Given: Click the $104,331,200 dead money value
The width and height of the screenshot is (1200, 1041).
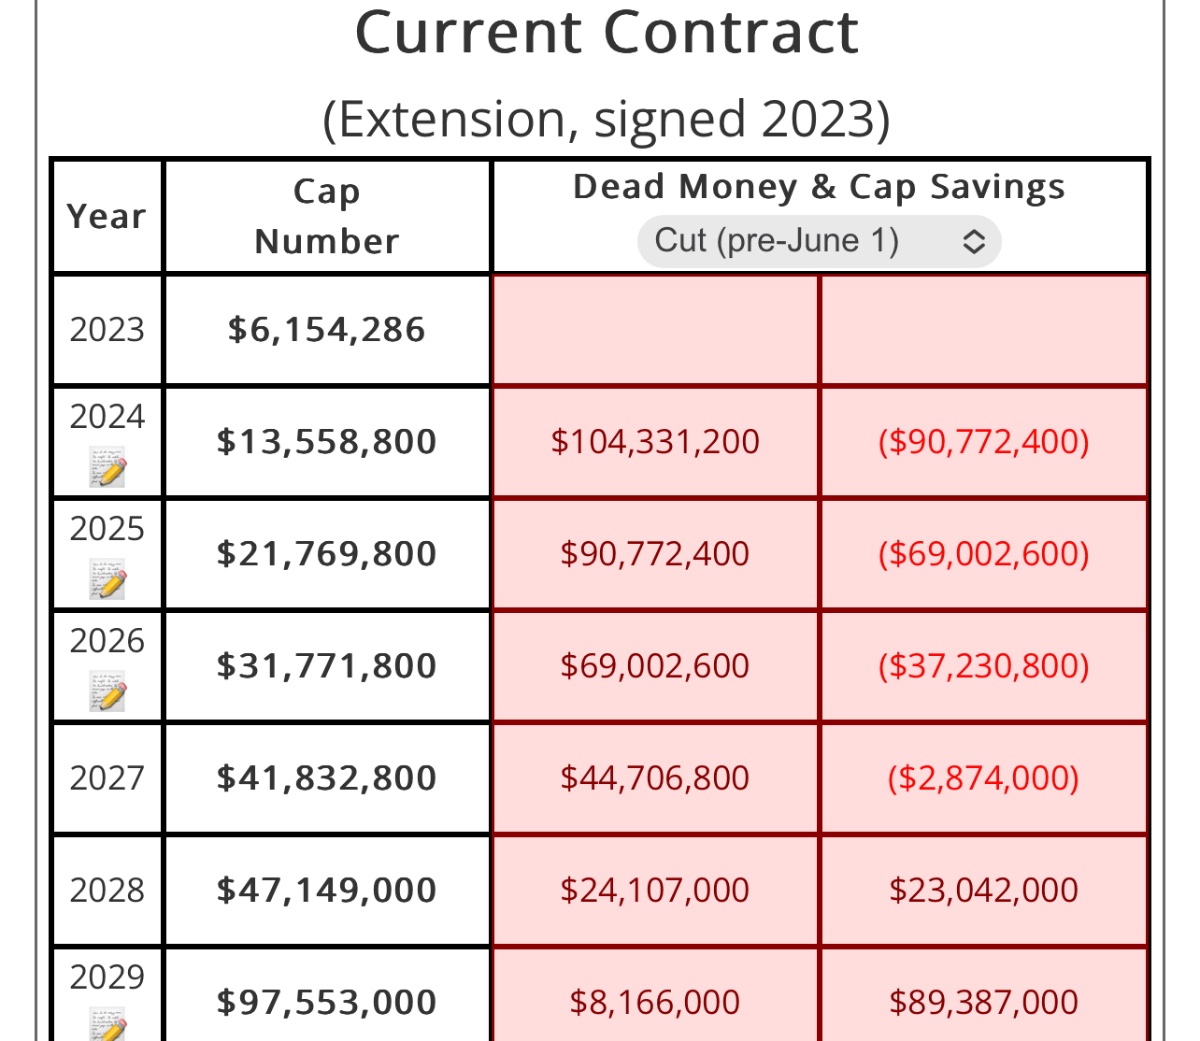Looking at the screenshot, I should click(x=655, y=442).
